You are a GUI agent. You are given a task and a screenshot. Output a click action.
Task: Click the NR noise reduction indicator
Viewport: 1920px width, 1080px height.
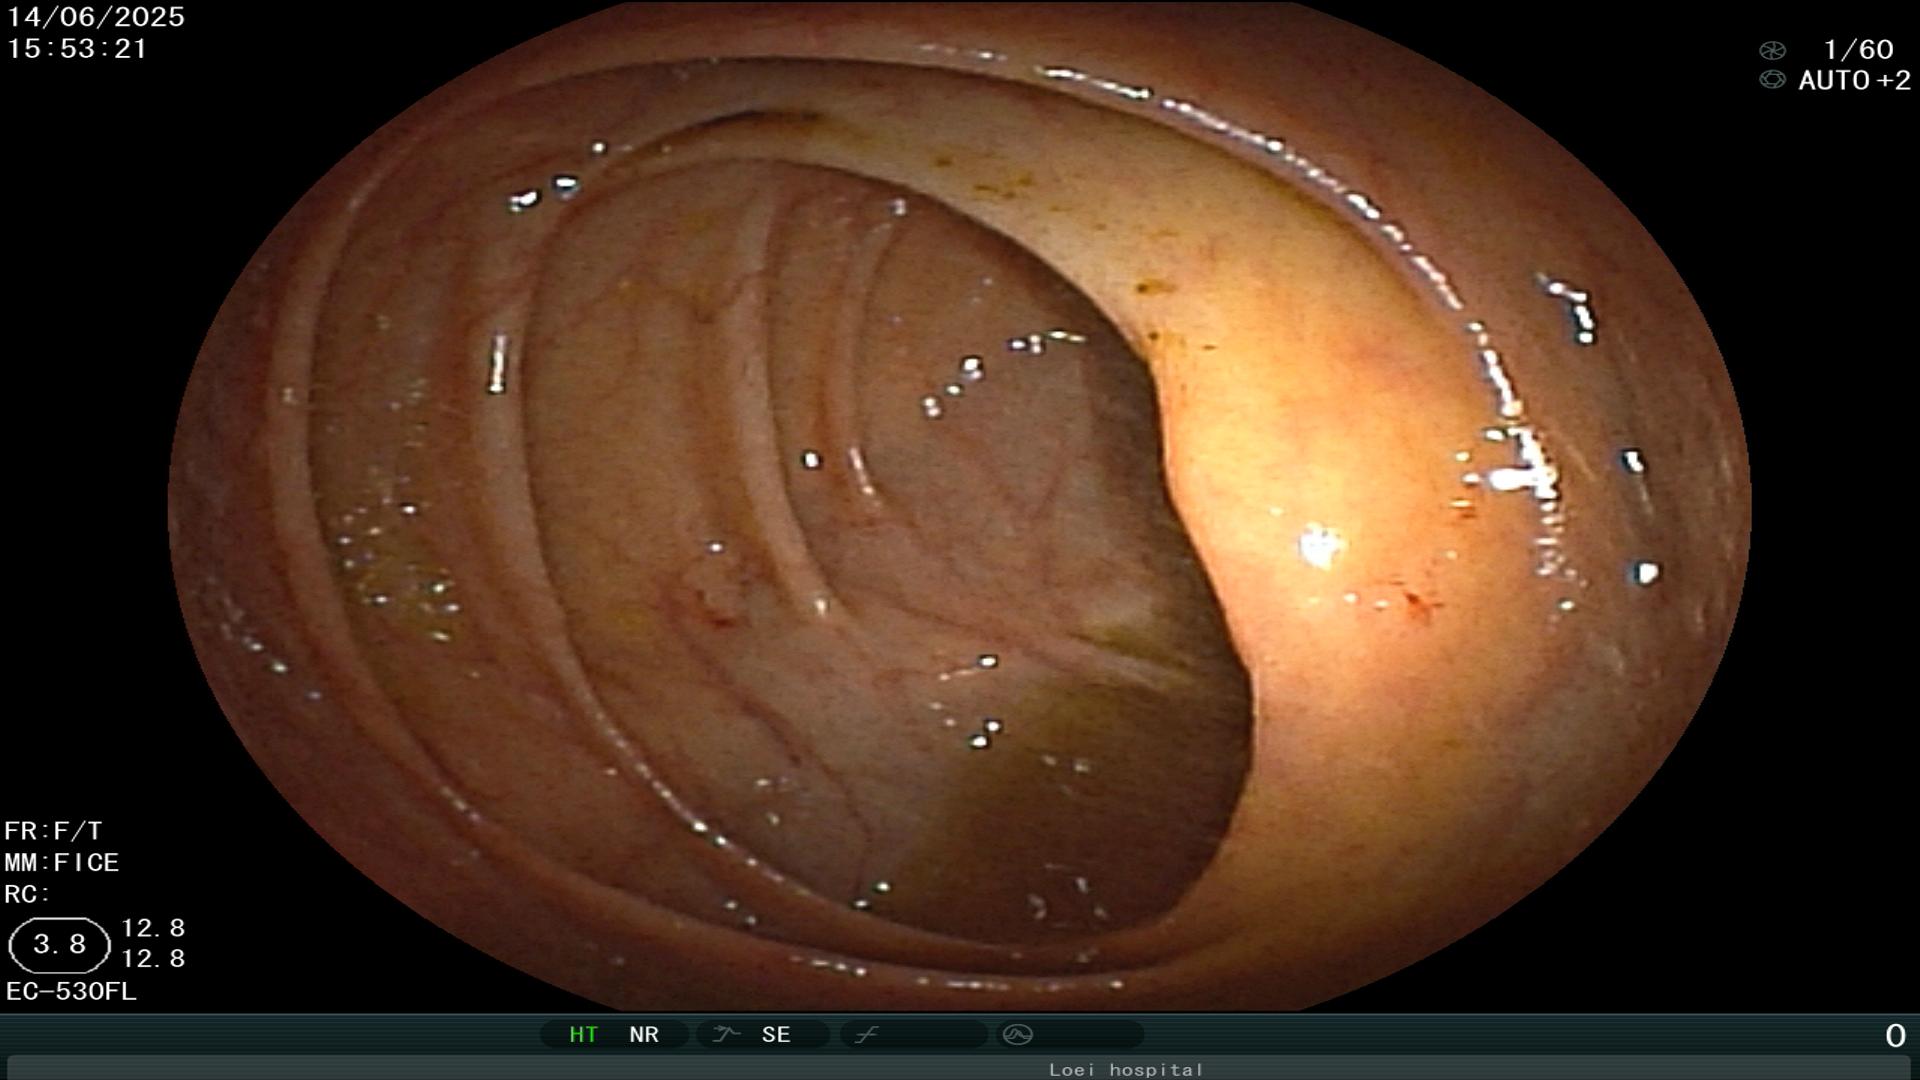pyautogui.click(x=644, y=1035)
